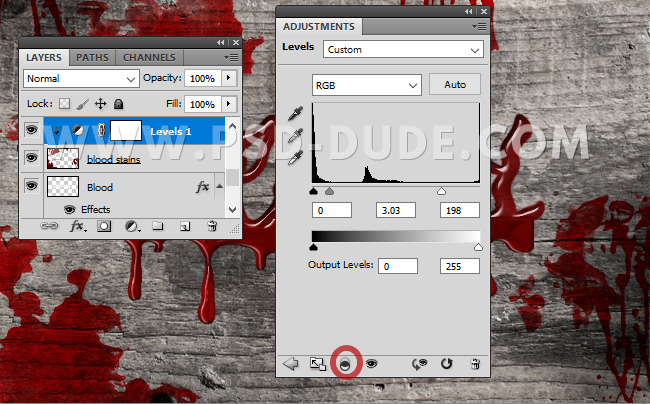This screenshot has height=404, width=650.
Task: Open the RGB channel dropdown
Action: pos(366,85)
